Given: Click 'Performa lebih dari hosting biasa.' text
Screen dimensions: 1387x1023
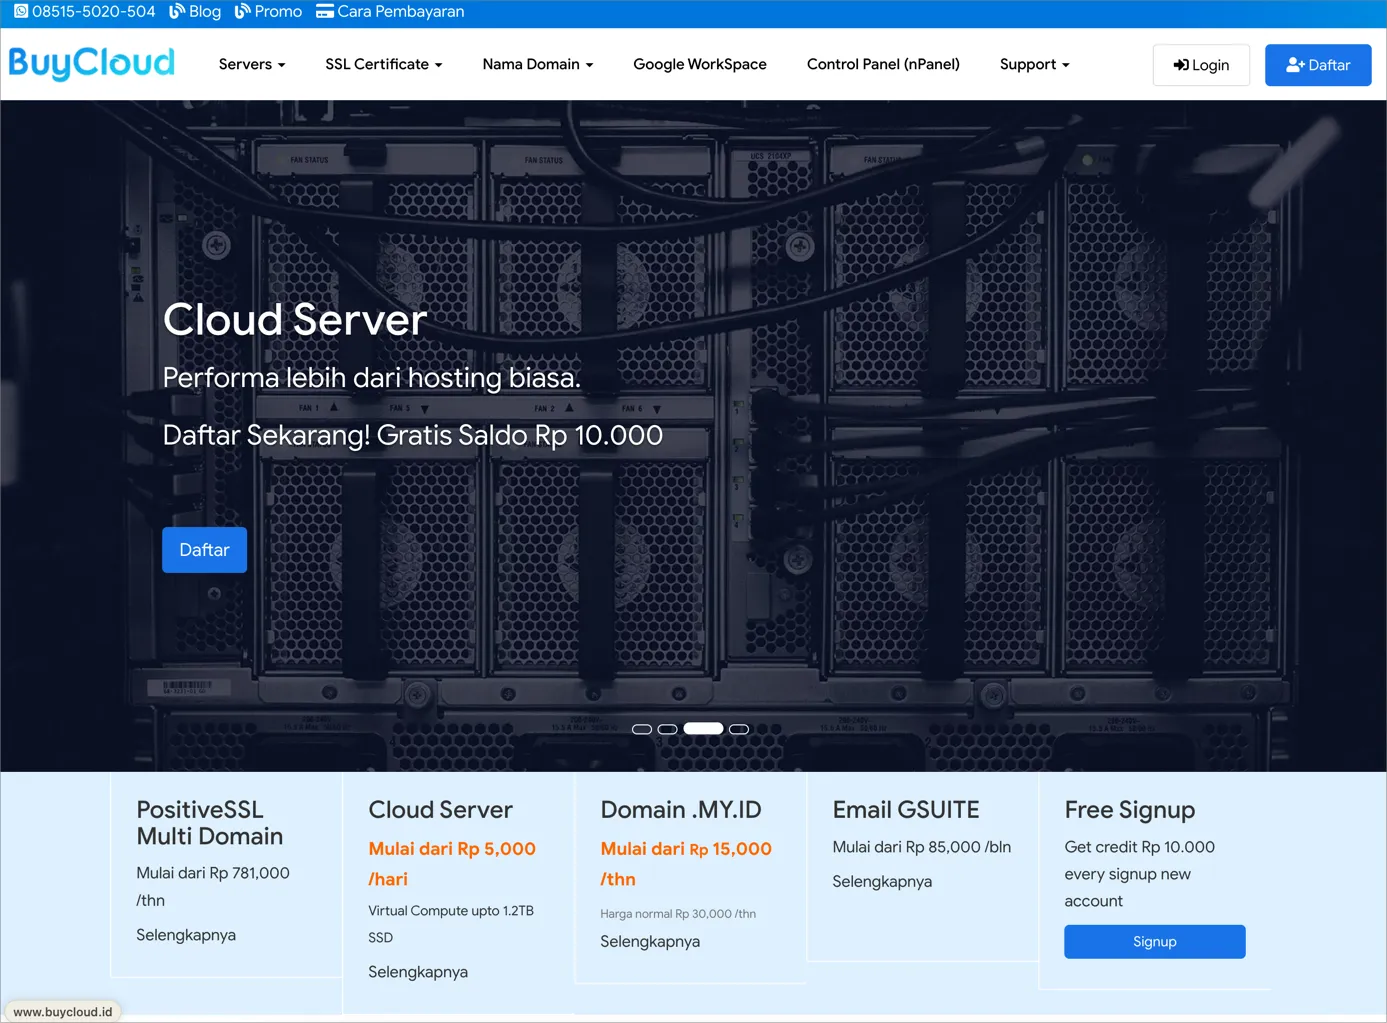Looking at the screenshot, I should (x=372, y=378).
